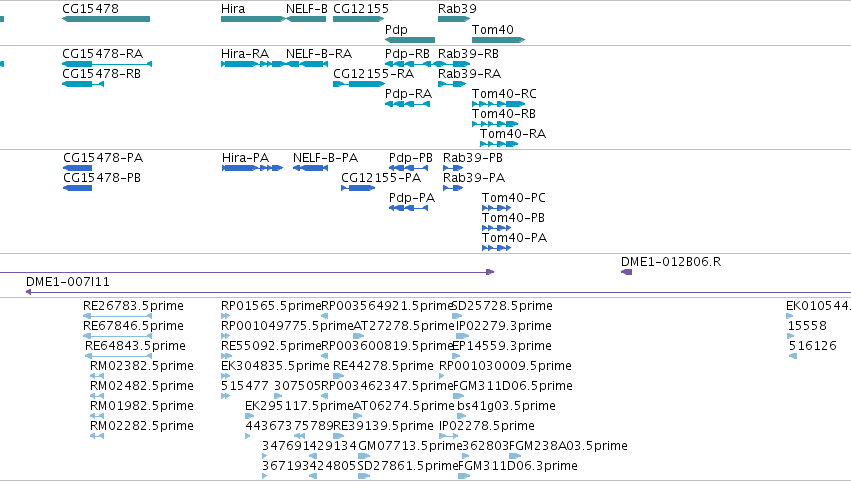Click EST label FGM238A03.5prime
Screen dimensions: 851x481
click(568, 447)
